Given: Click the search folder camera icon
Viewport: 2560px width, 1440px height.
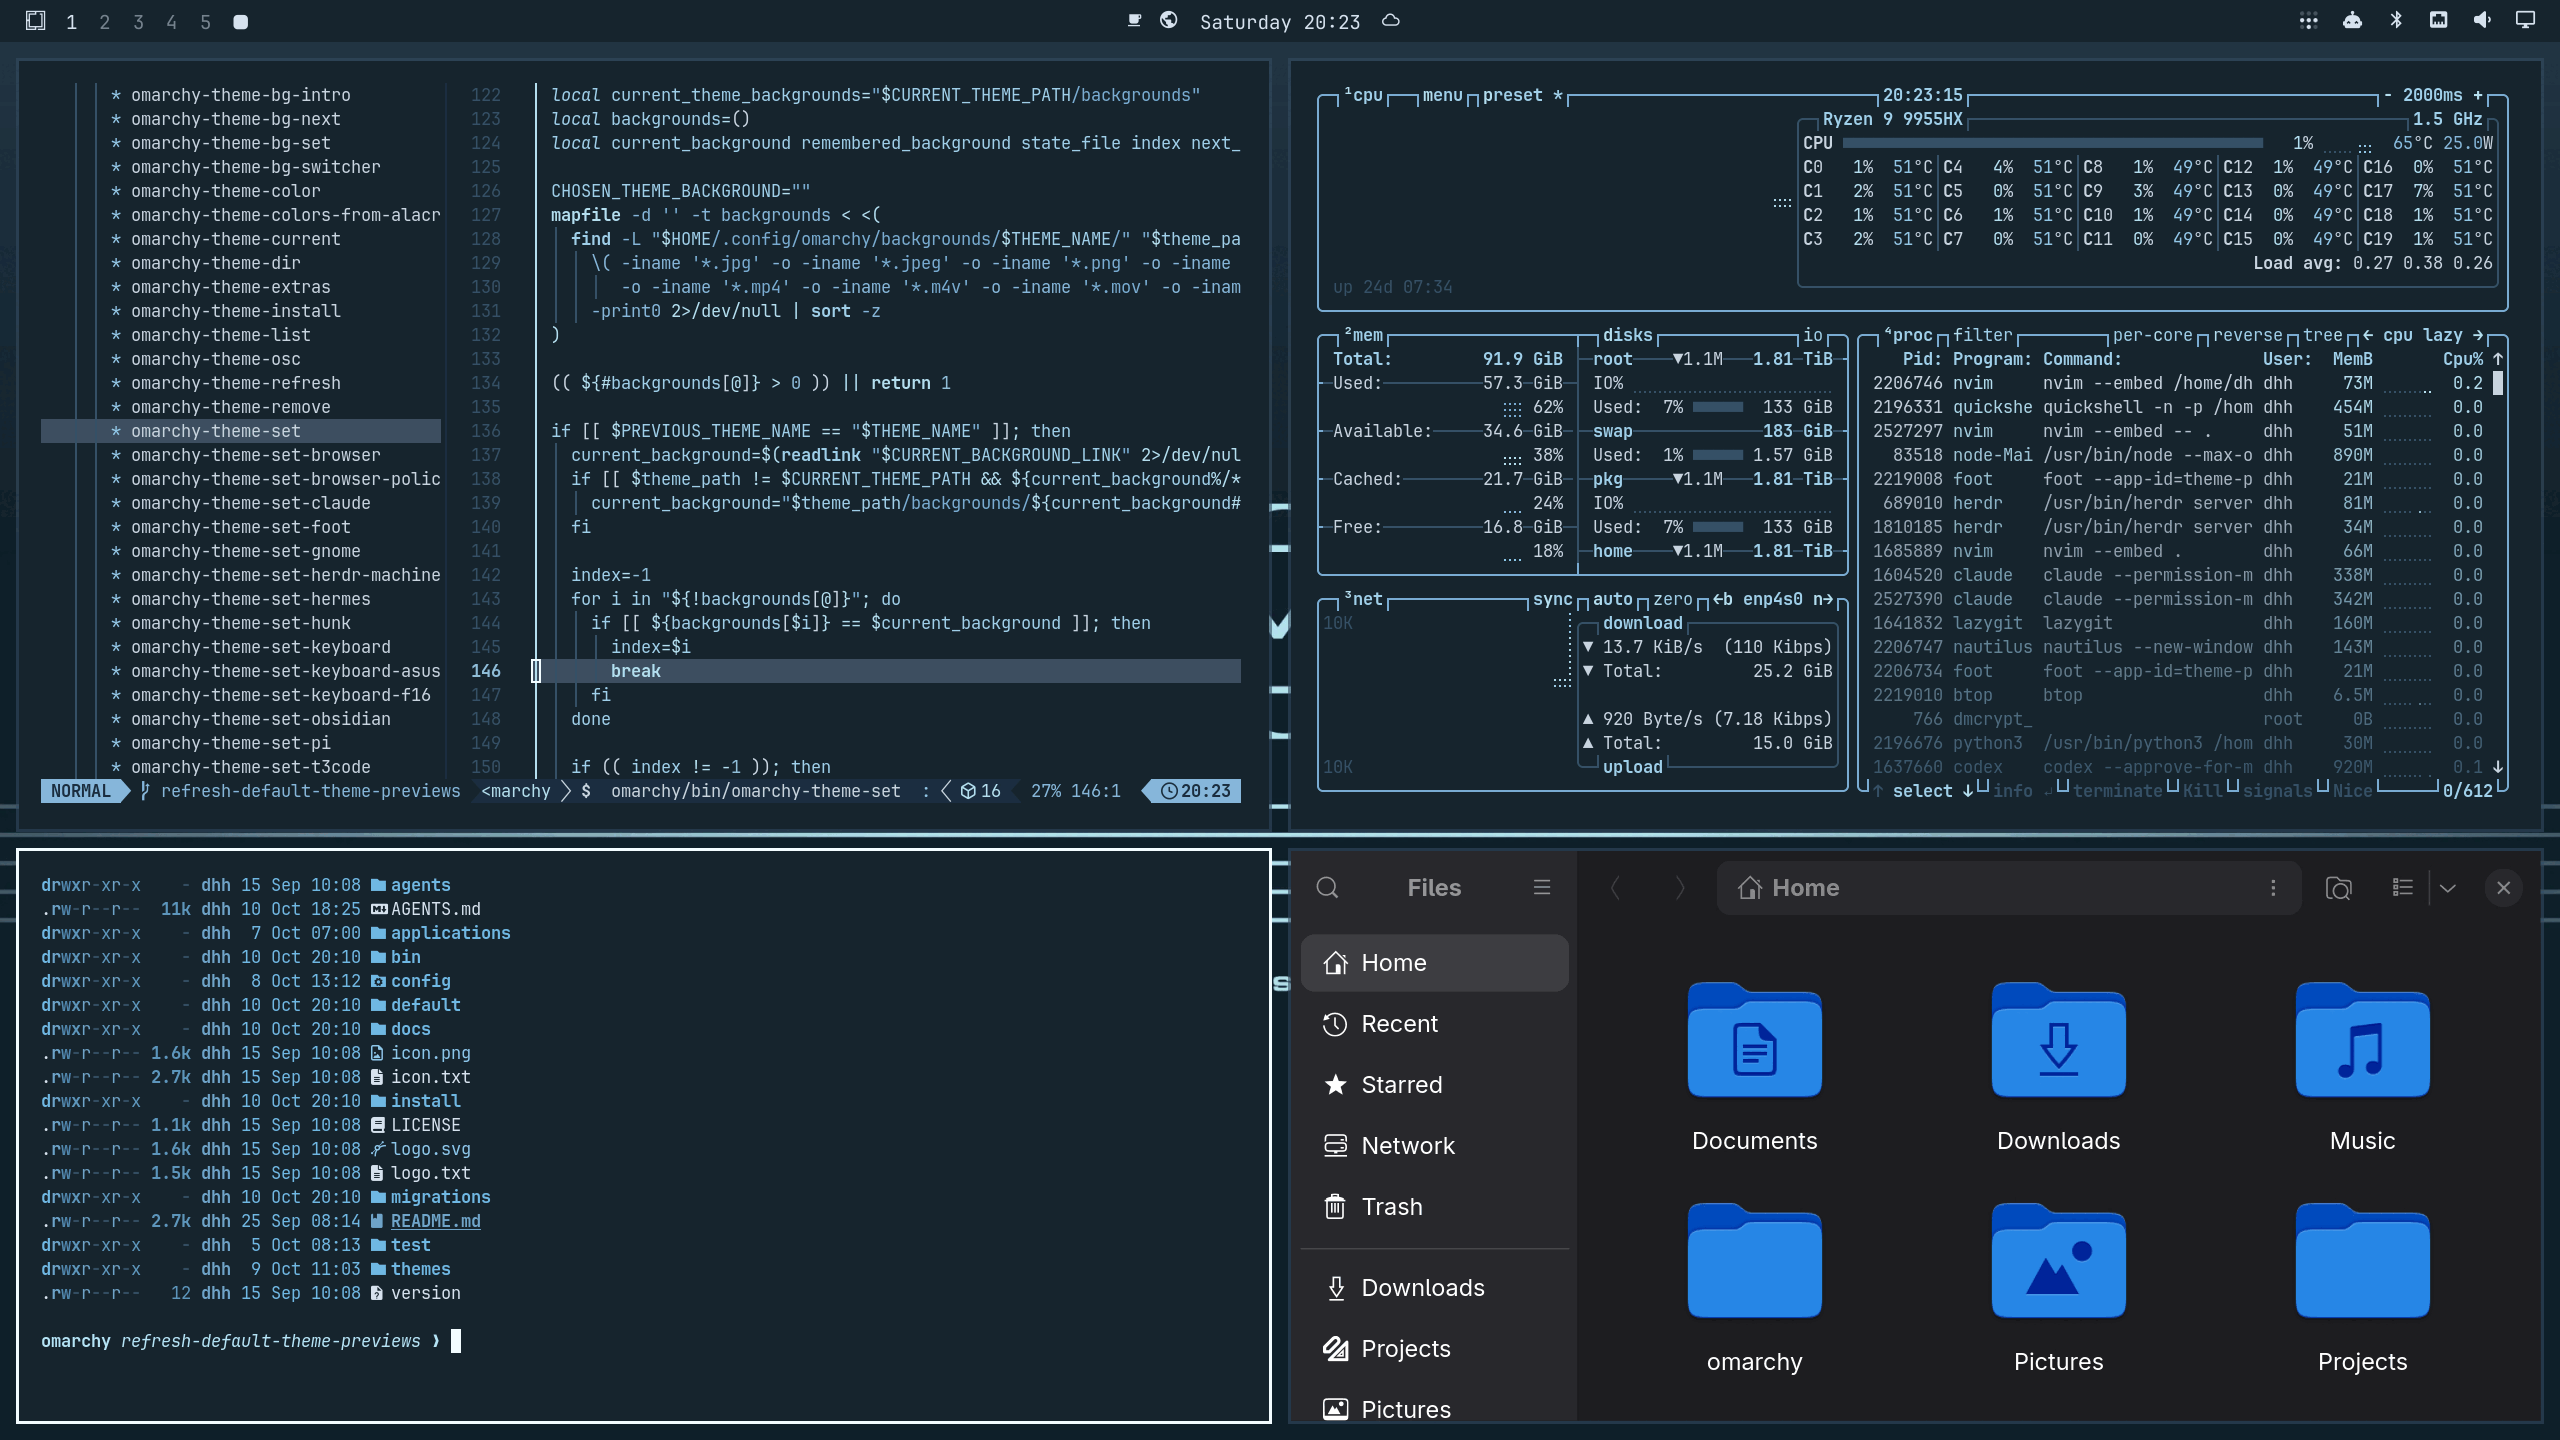Looking at the screenshot, I should coord(2339,888).
